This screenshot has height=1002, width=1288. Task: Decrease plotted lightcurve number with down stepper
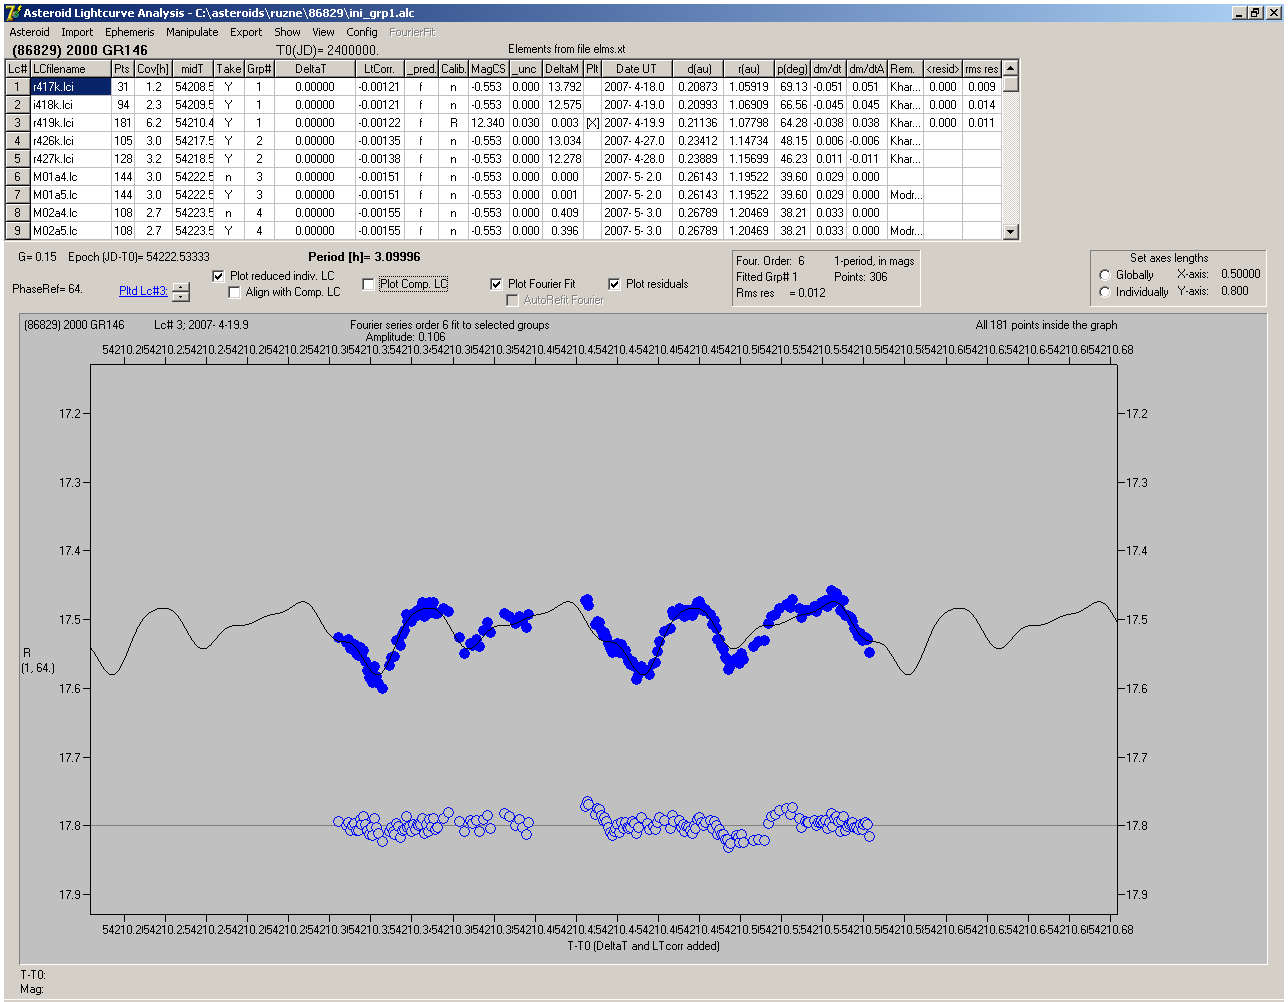pyautogui.click(x=180, y=296)
